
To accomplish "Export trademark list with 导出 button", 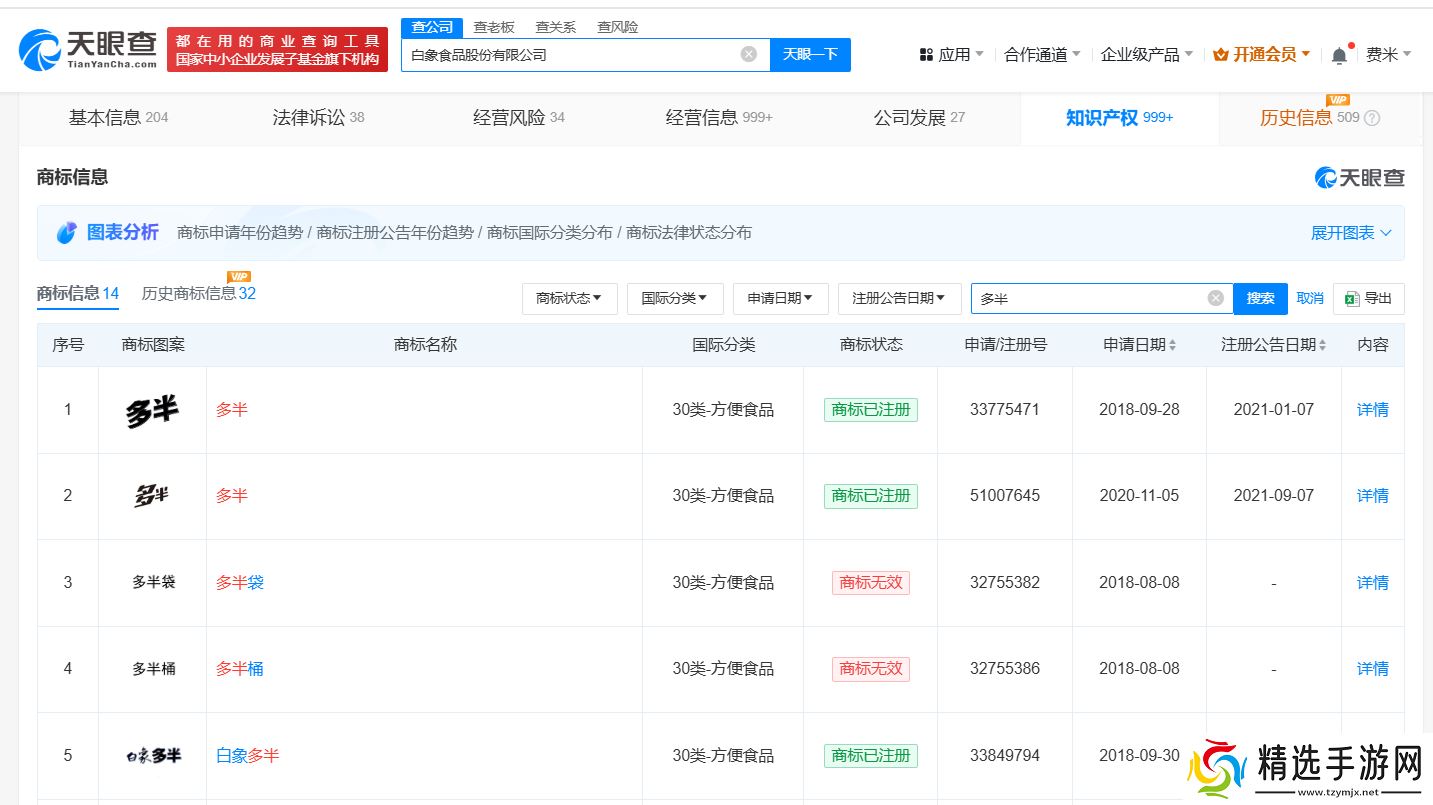I will (1368, 298).
